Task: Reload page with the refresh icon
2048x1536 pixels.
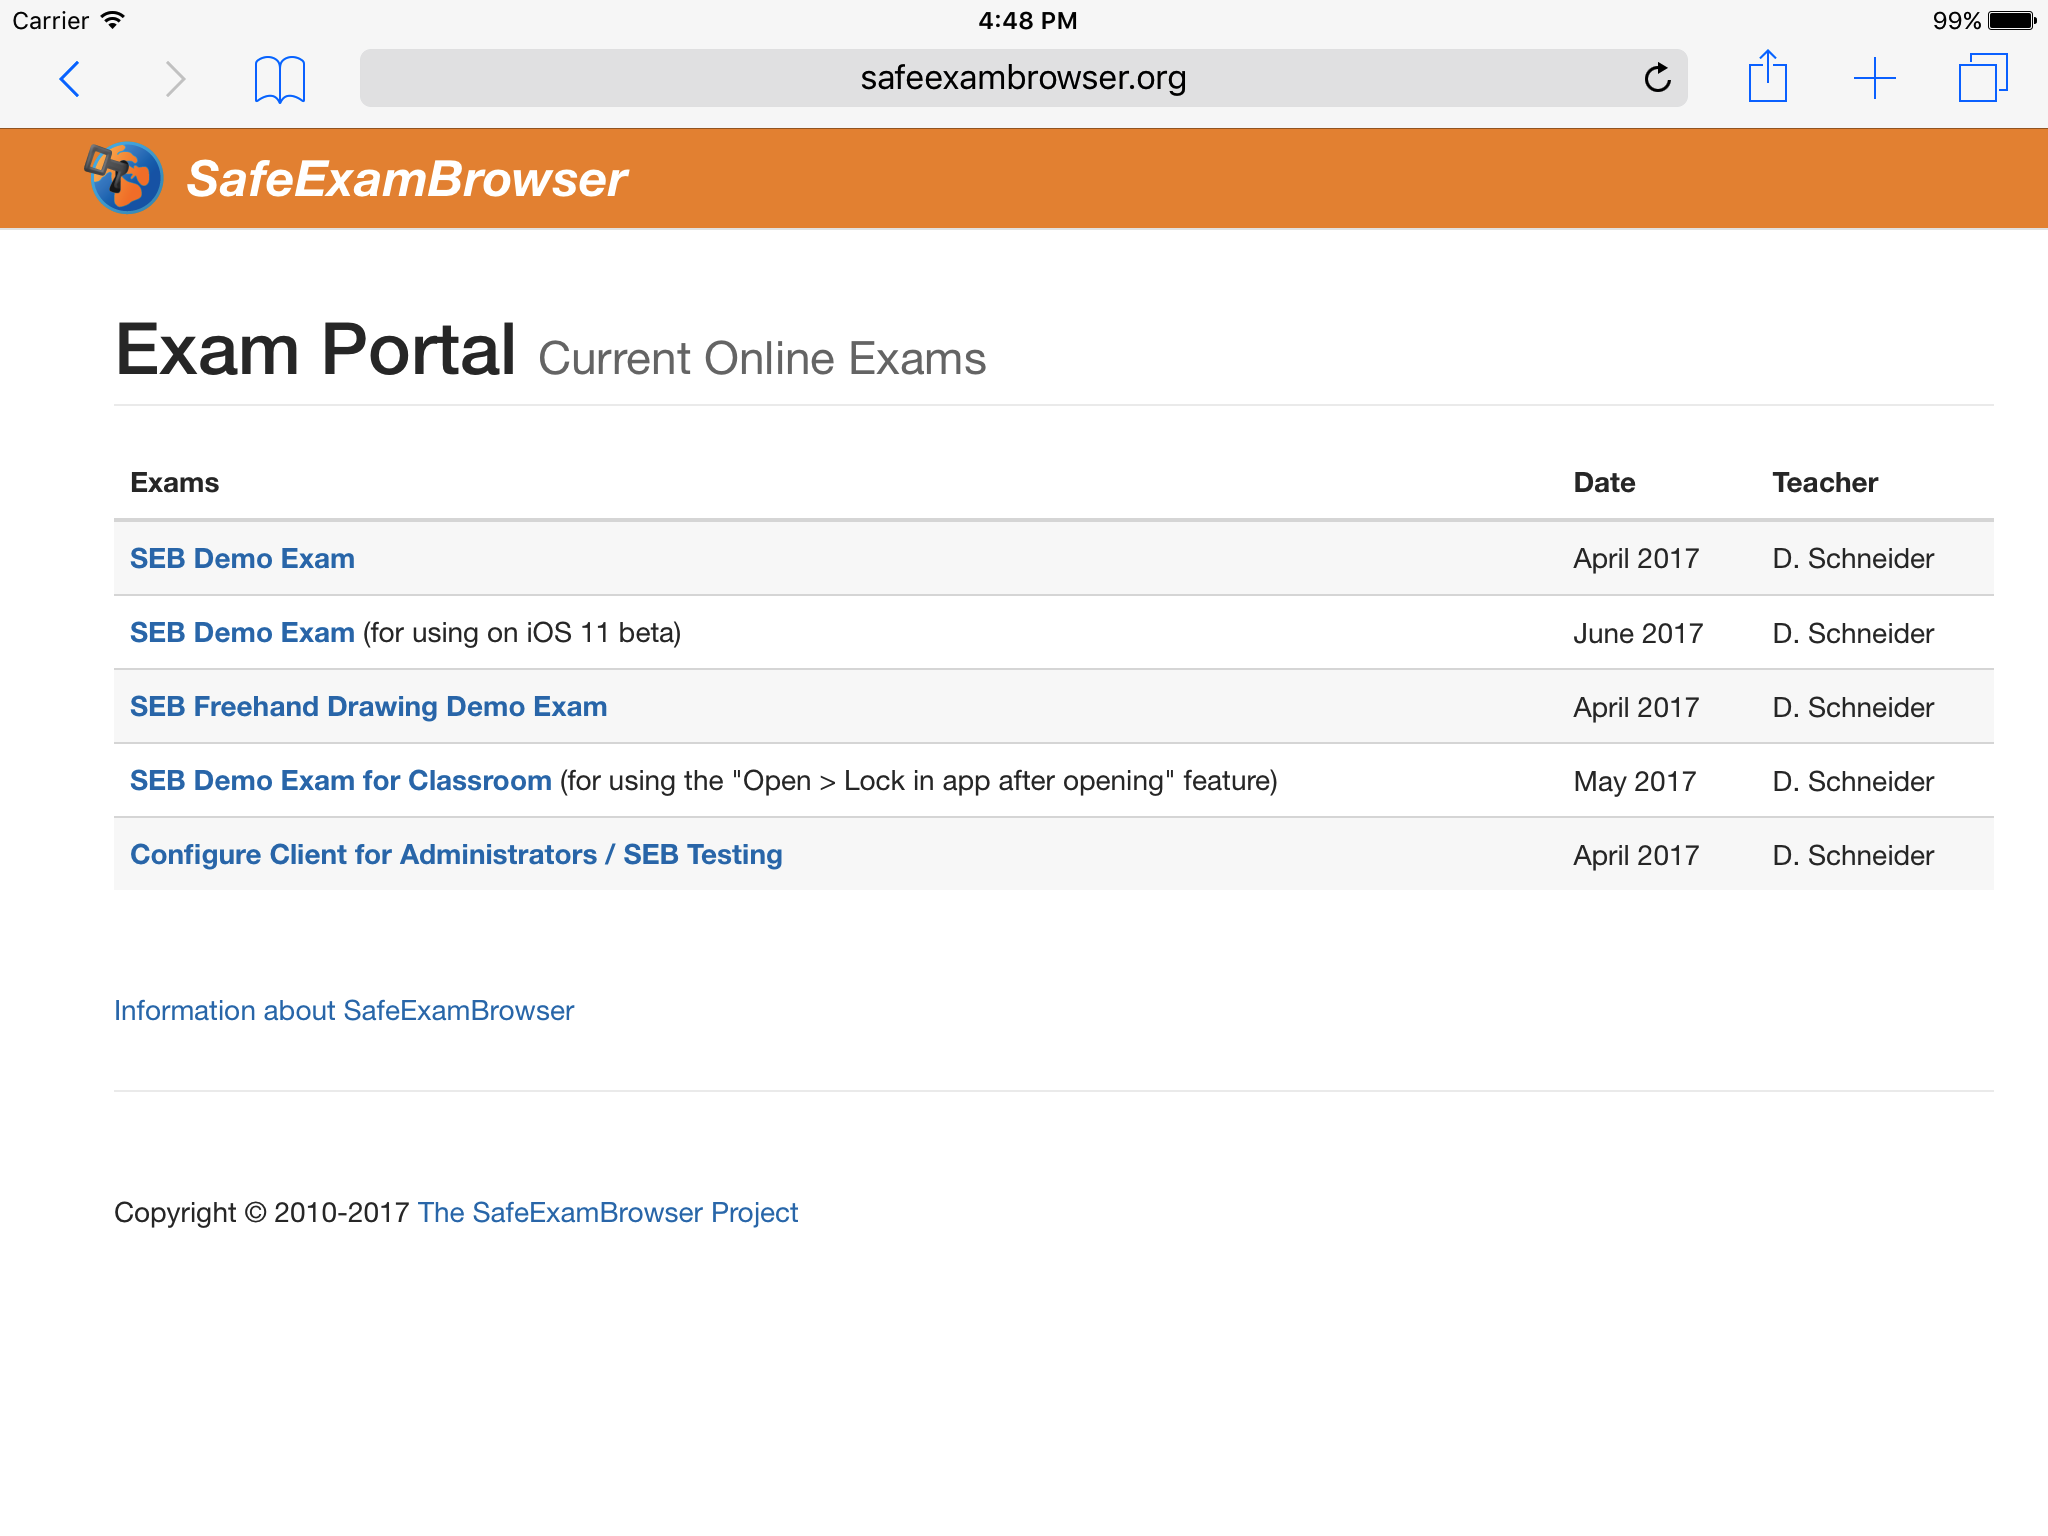Action: [1657, 78]
